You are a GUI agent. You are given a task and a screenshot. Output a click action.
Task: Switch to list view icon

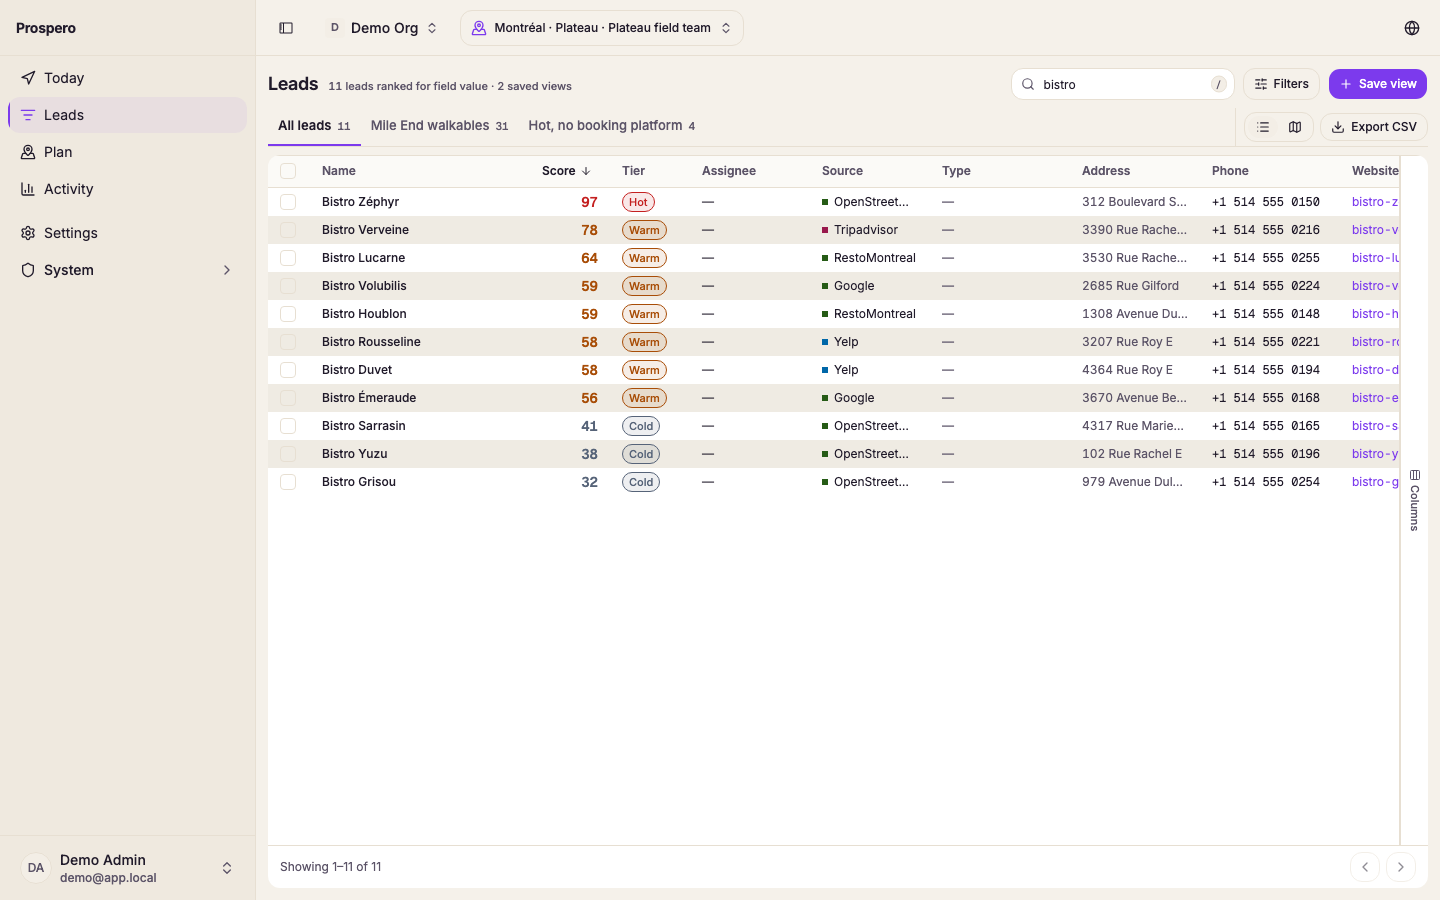click(1263, 127)
